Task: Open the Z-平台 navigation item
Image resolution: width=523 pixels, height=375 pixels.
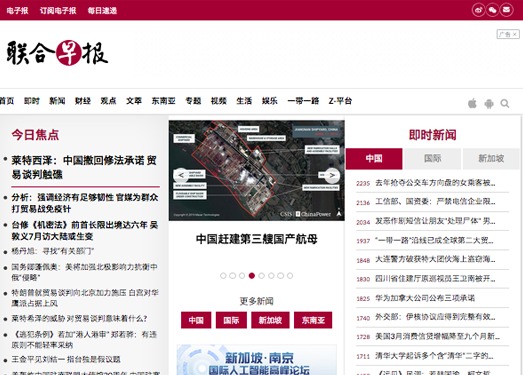Action: tap(340, 101)
